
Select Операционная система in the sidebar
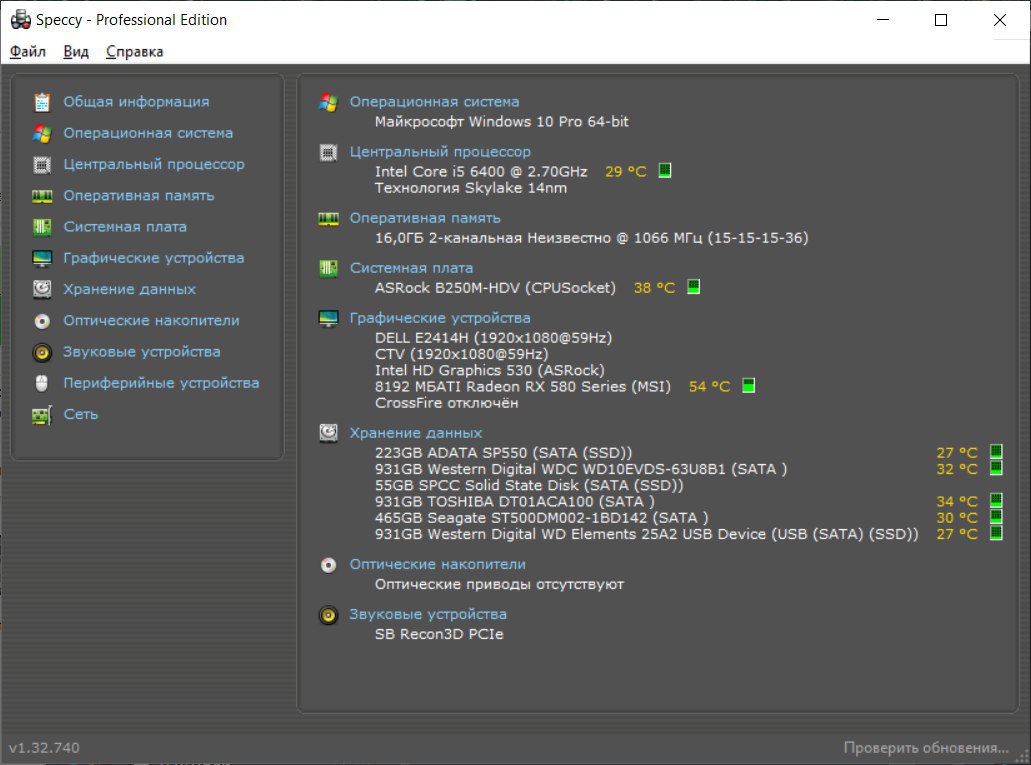(148, 133)
